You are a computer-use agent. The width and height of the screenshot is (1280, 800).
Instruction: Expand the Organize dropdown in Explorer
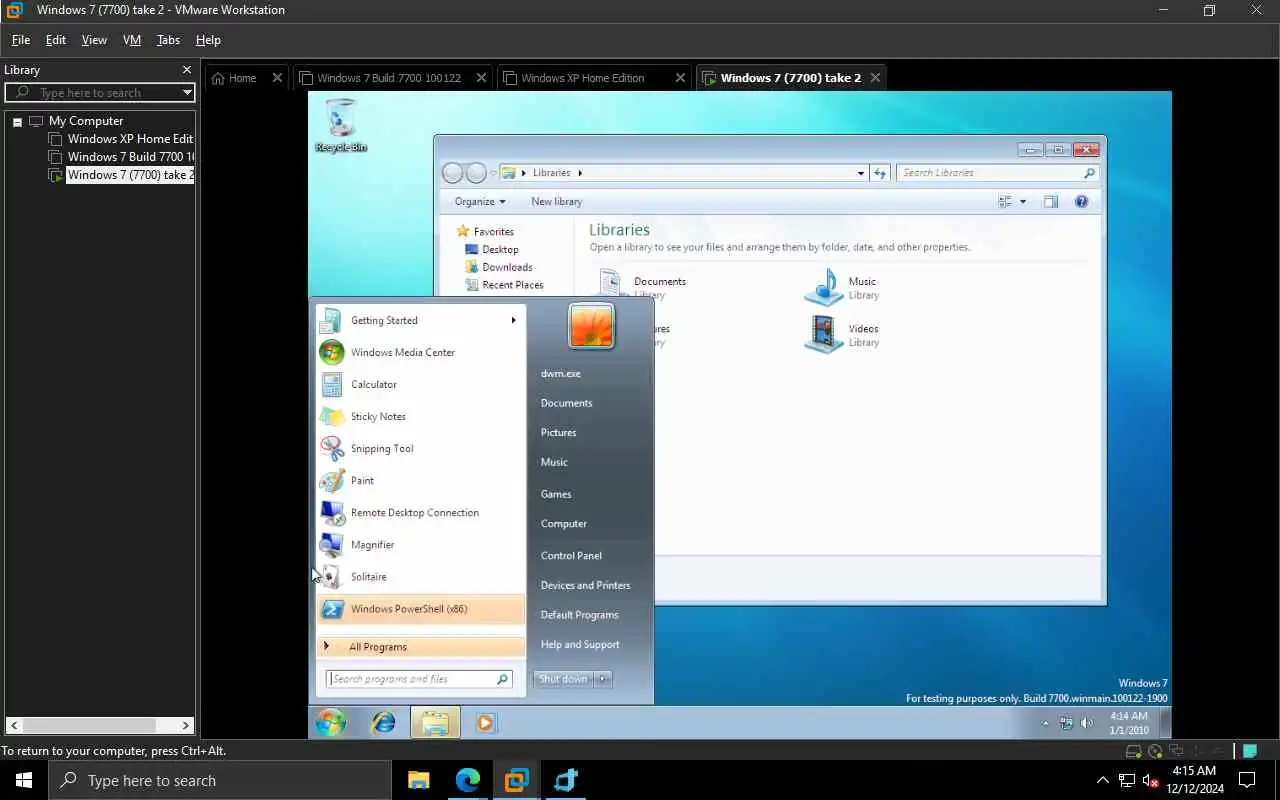[x=480, y=201]
